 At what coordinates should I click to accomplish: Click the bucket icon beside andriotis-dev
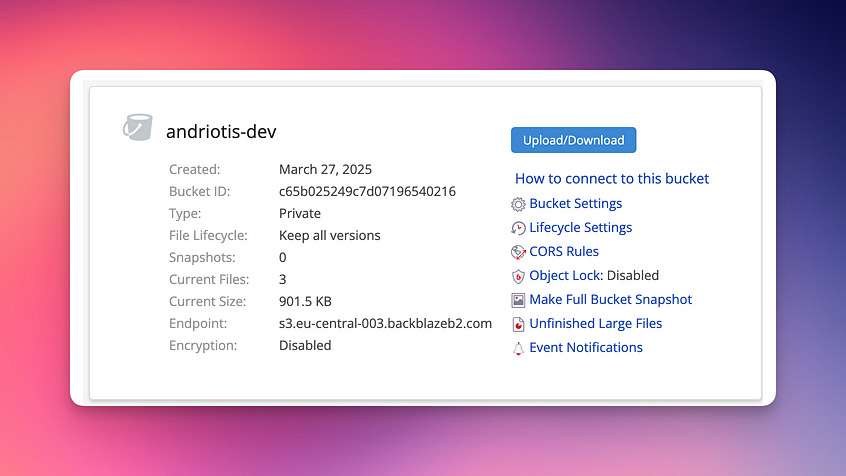138,127
